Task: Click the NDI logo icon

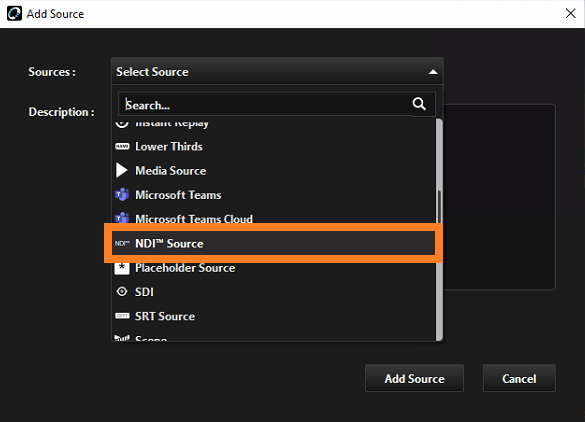Action: pos(122,243)
